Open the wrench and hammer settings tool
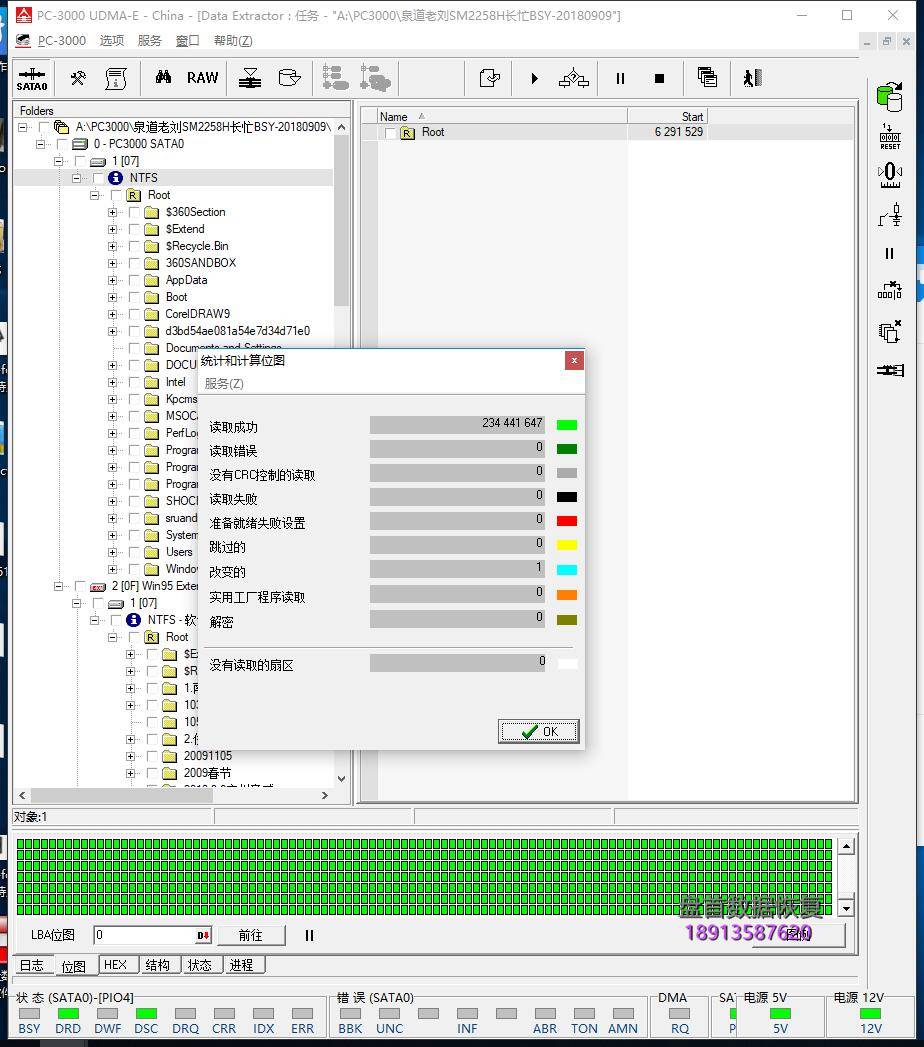Viewport: 924px width, 1047px height. [x=77, y=78]
